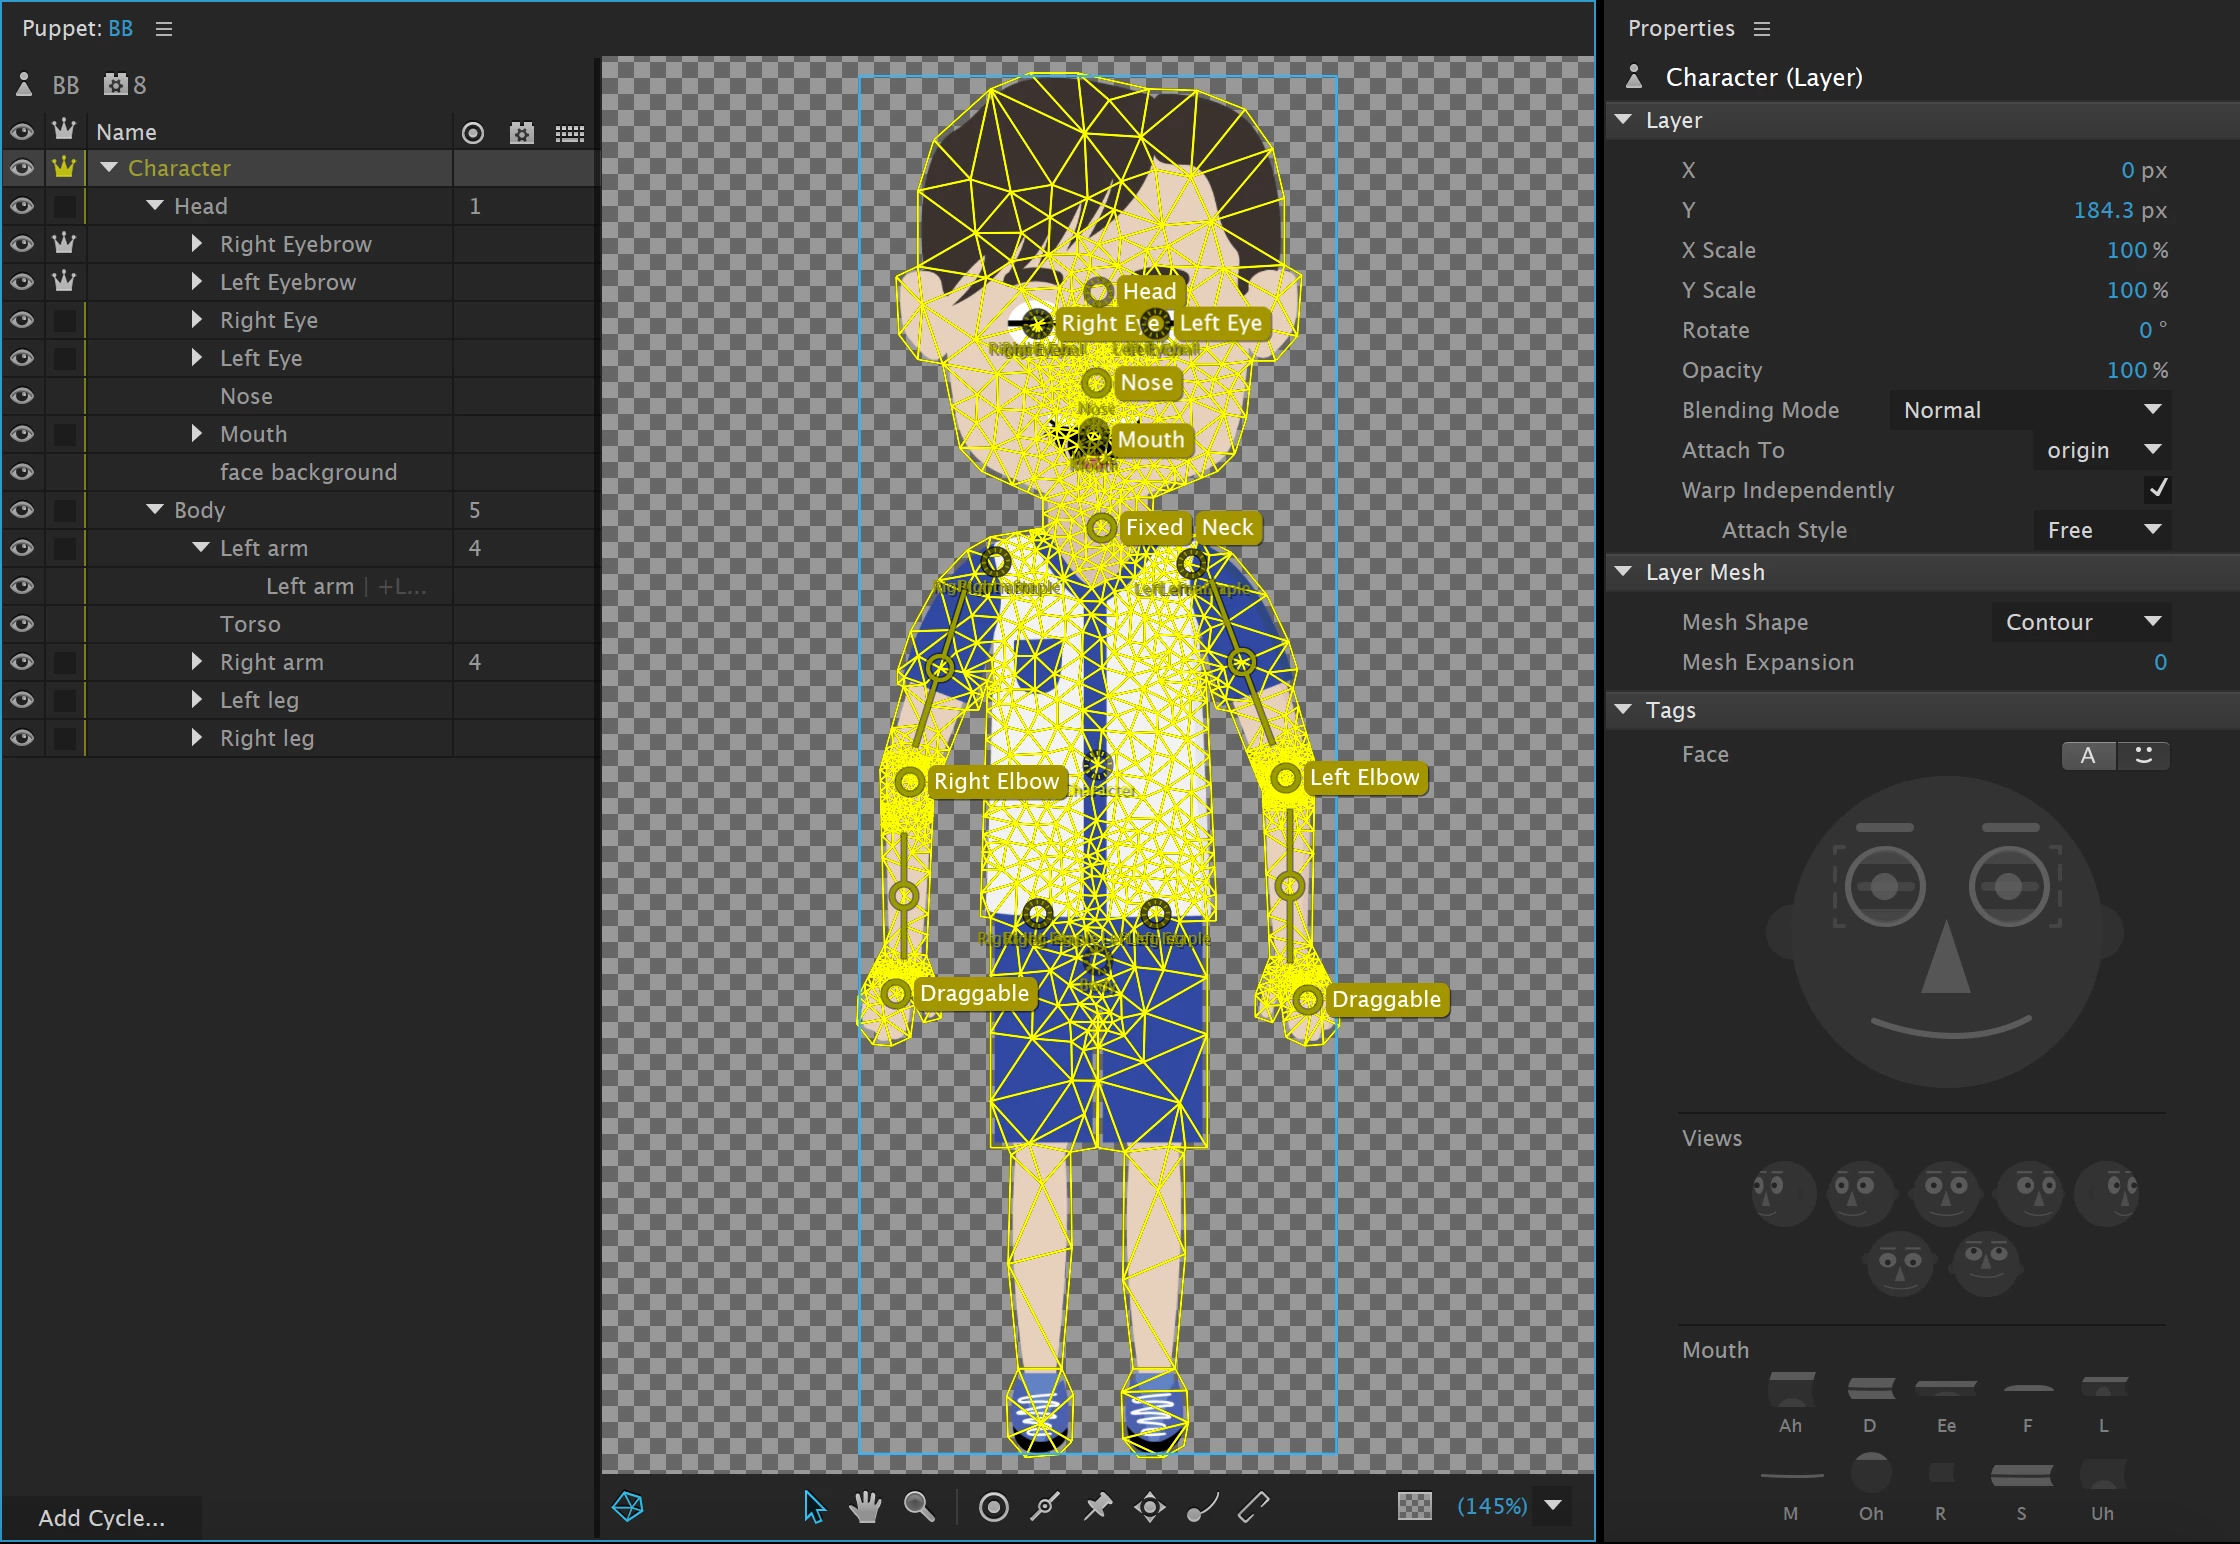The height and width of the screenshot is (1544, 2240).
Task: Switch Tags to the visual face view
Action: pyautogui.click(x=2143, y=755)
